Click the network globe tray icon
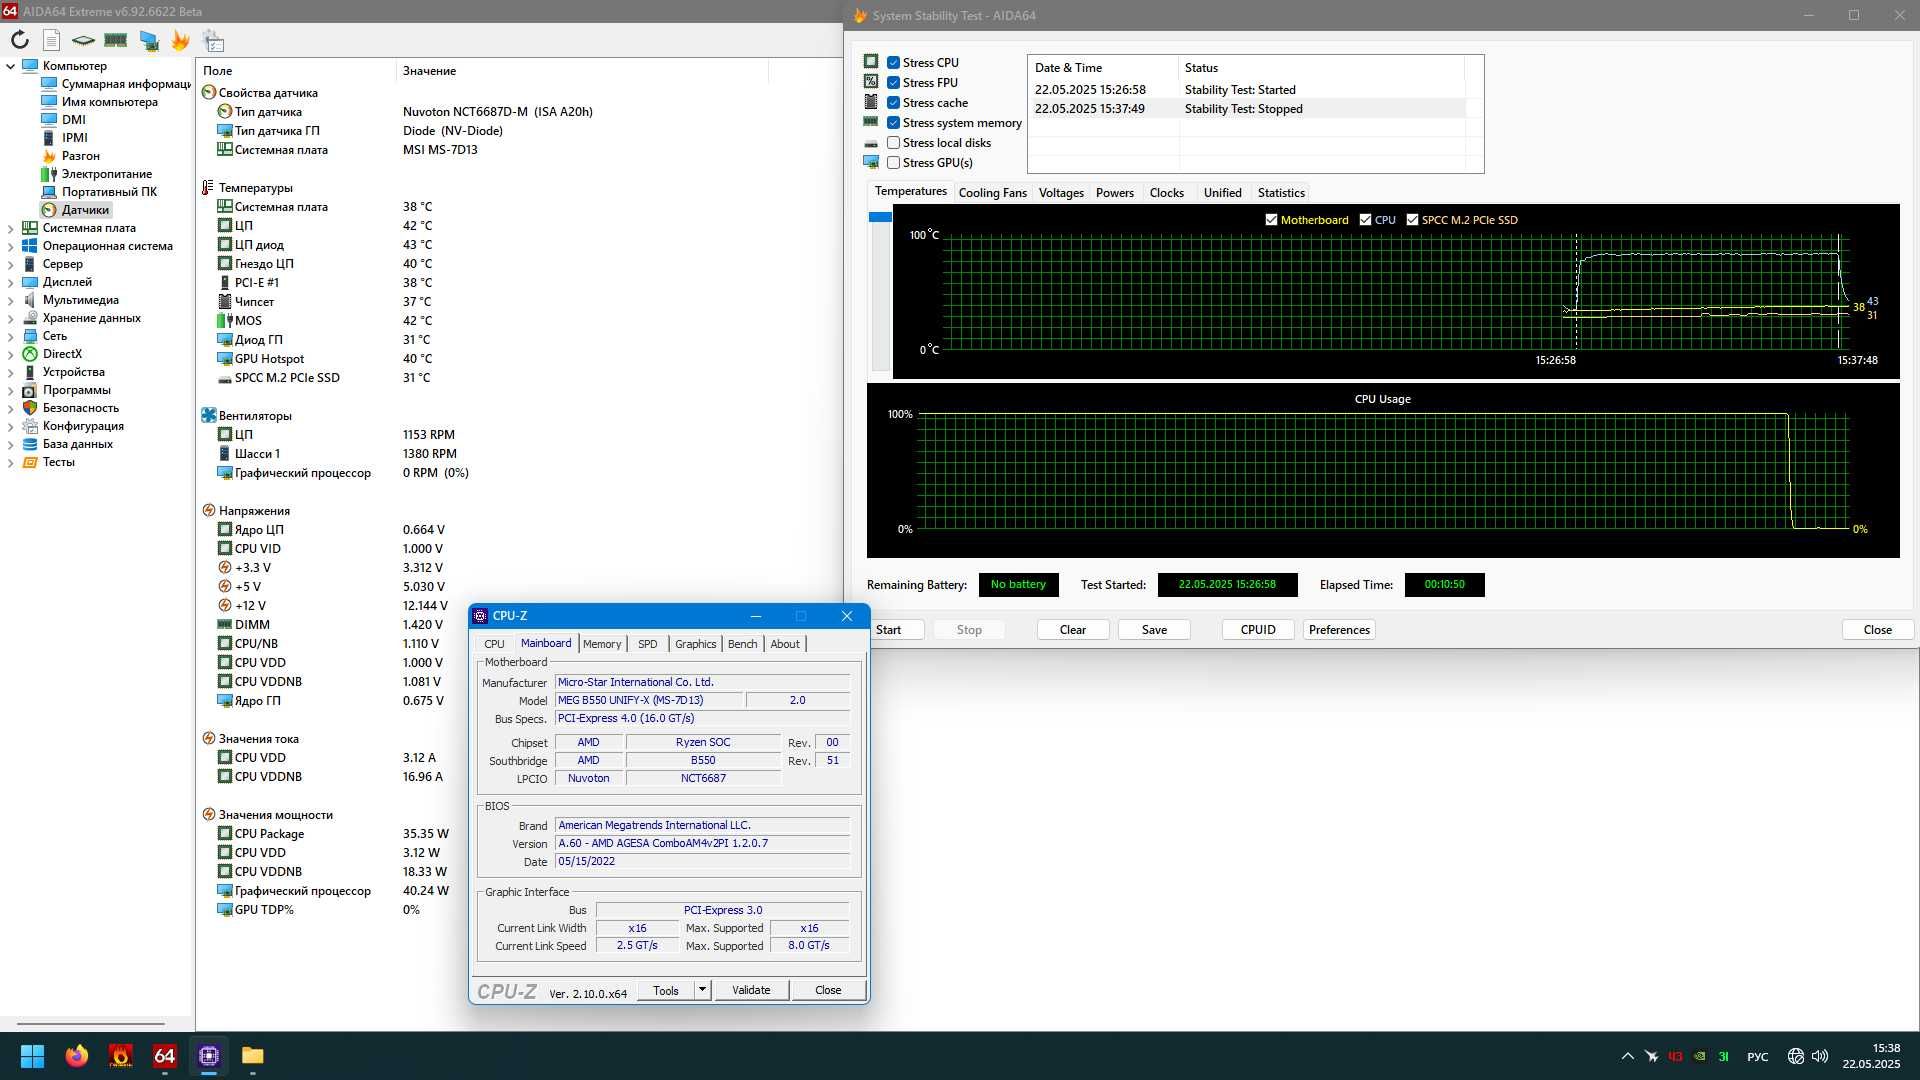The width and height of the screenshot is (1920, 1080). point(1795,1056)
